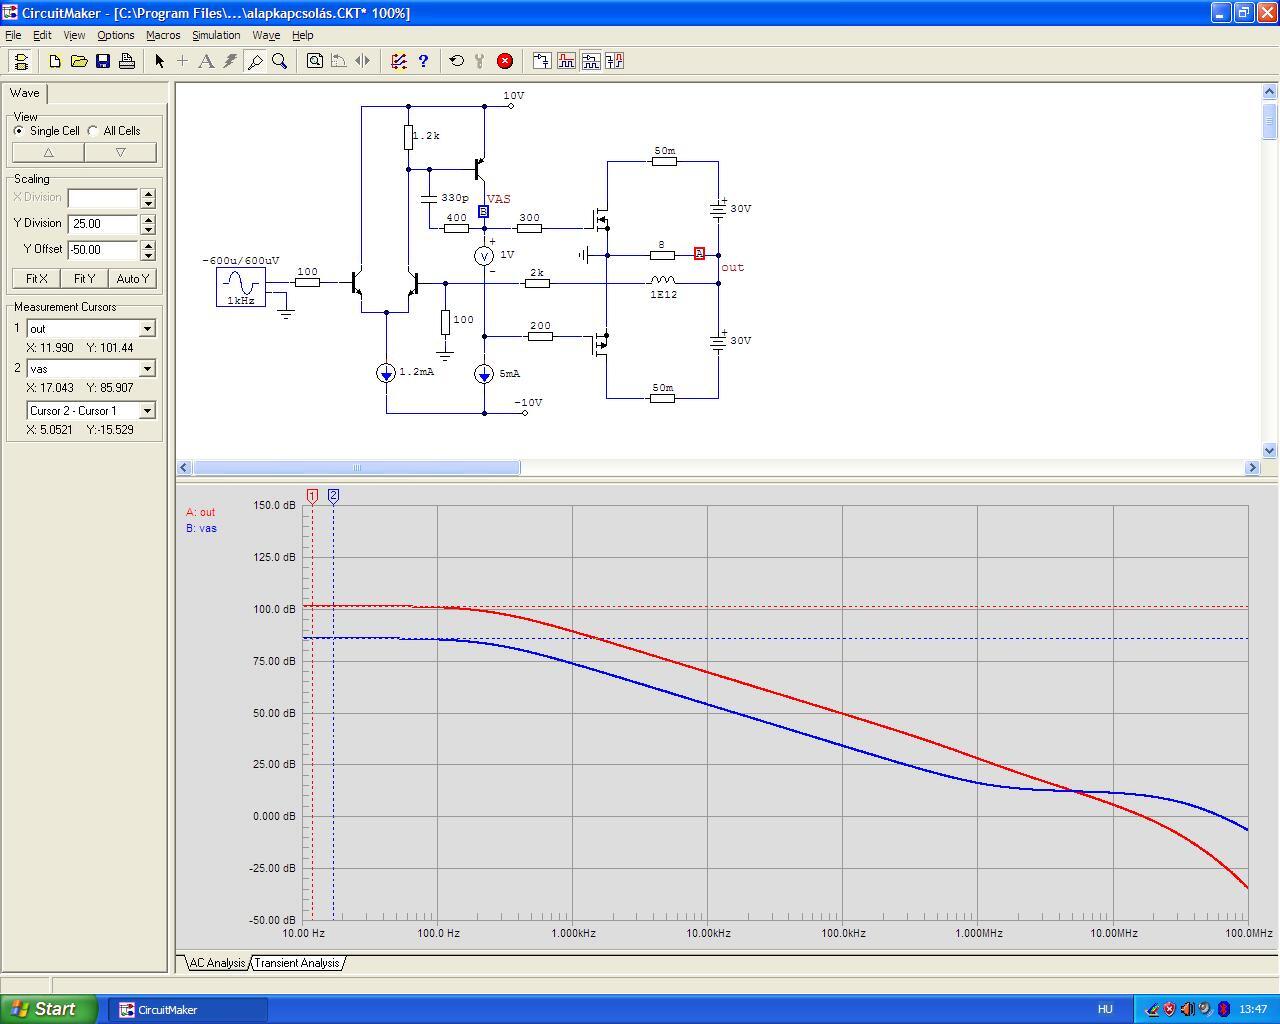Click the Auto Y button

point(132,279)
